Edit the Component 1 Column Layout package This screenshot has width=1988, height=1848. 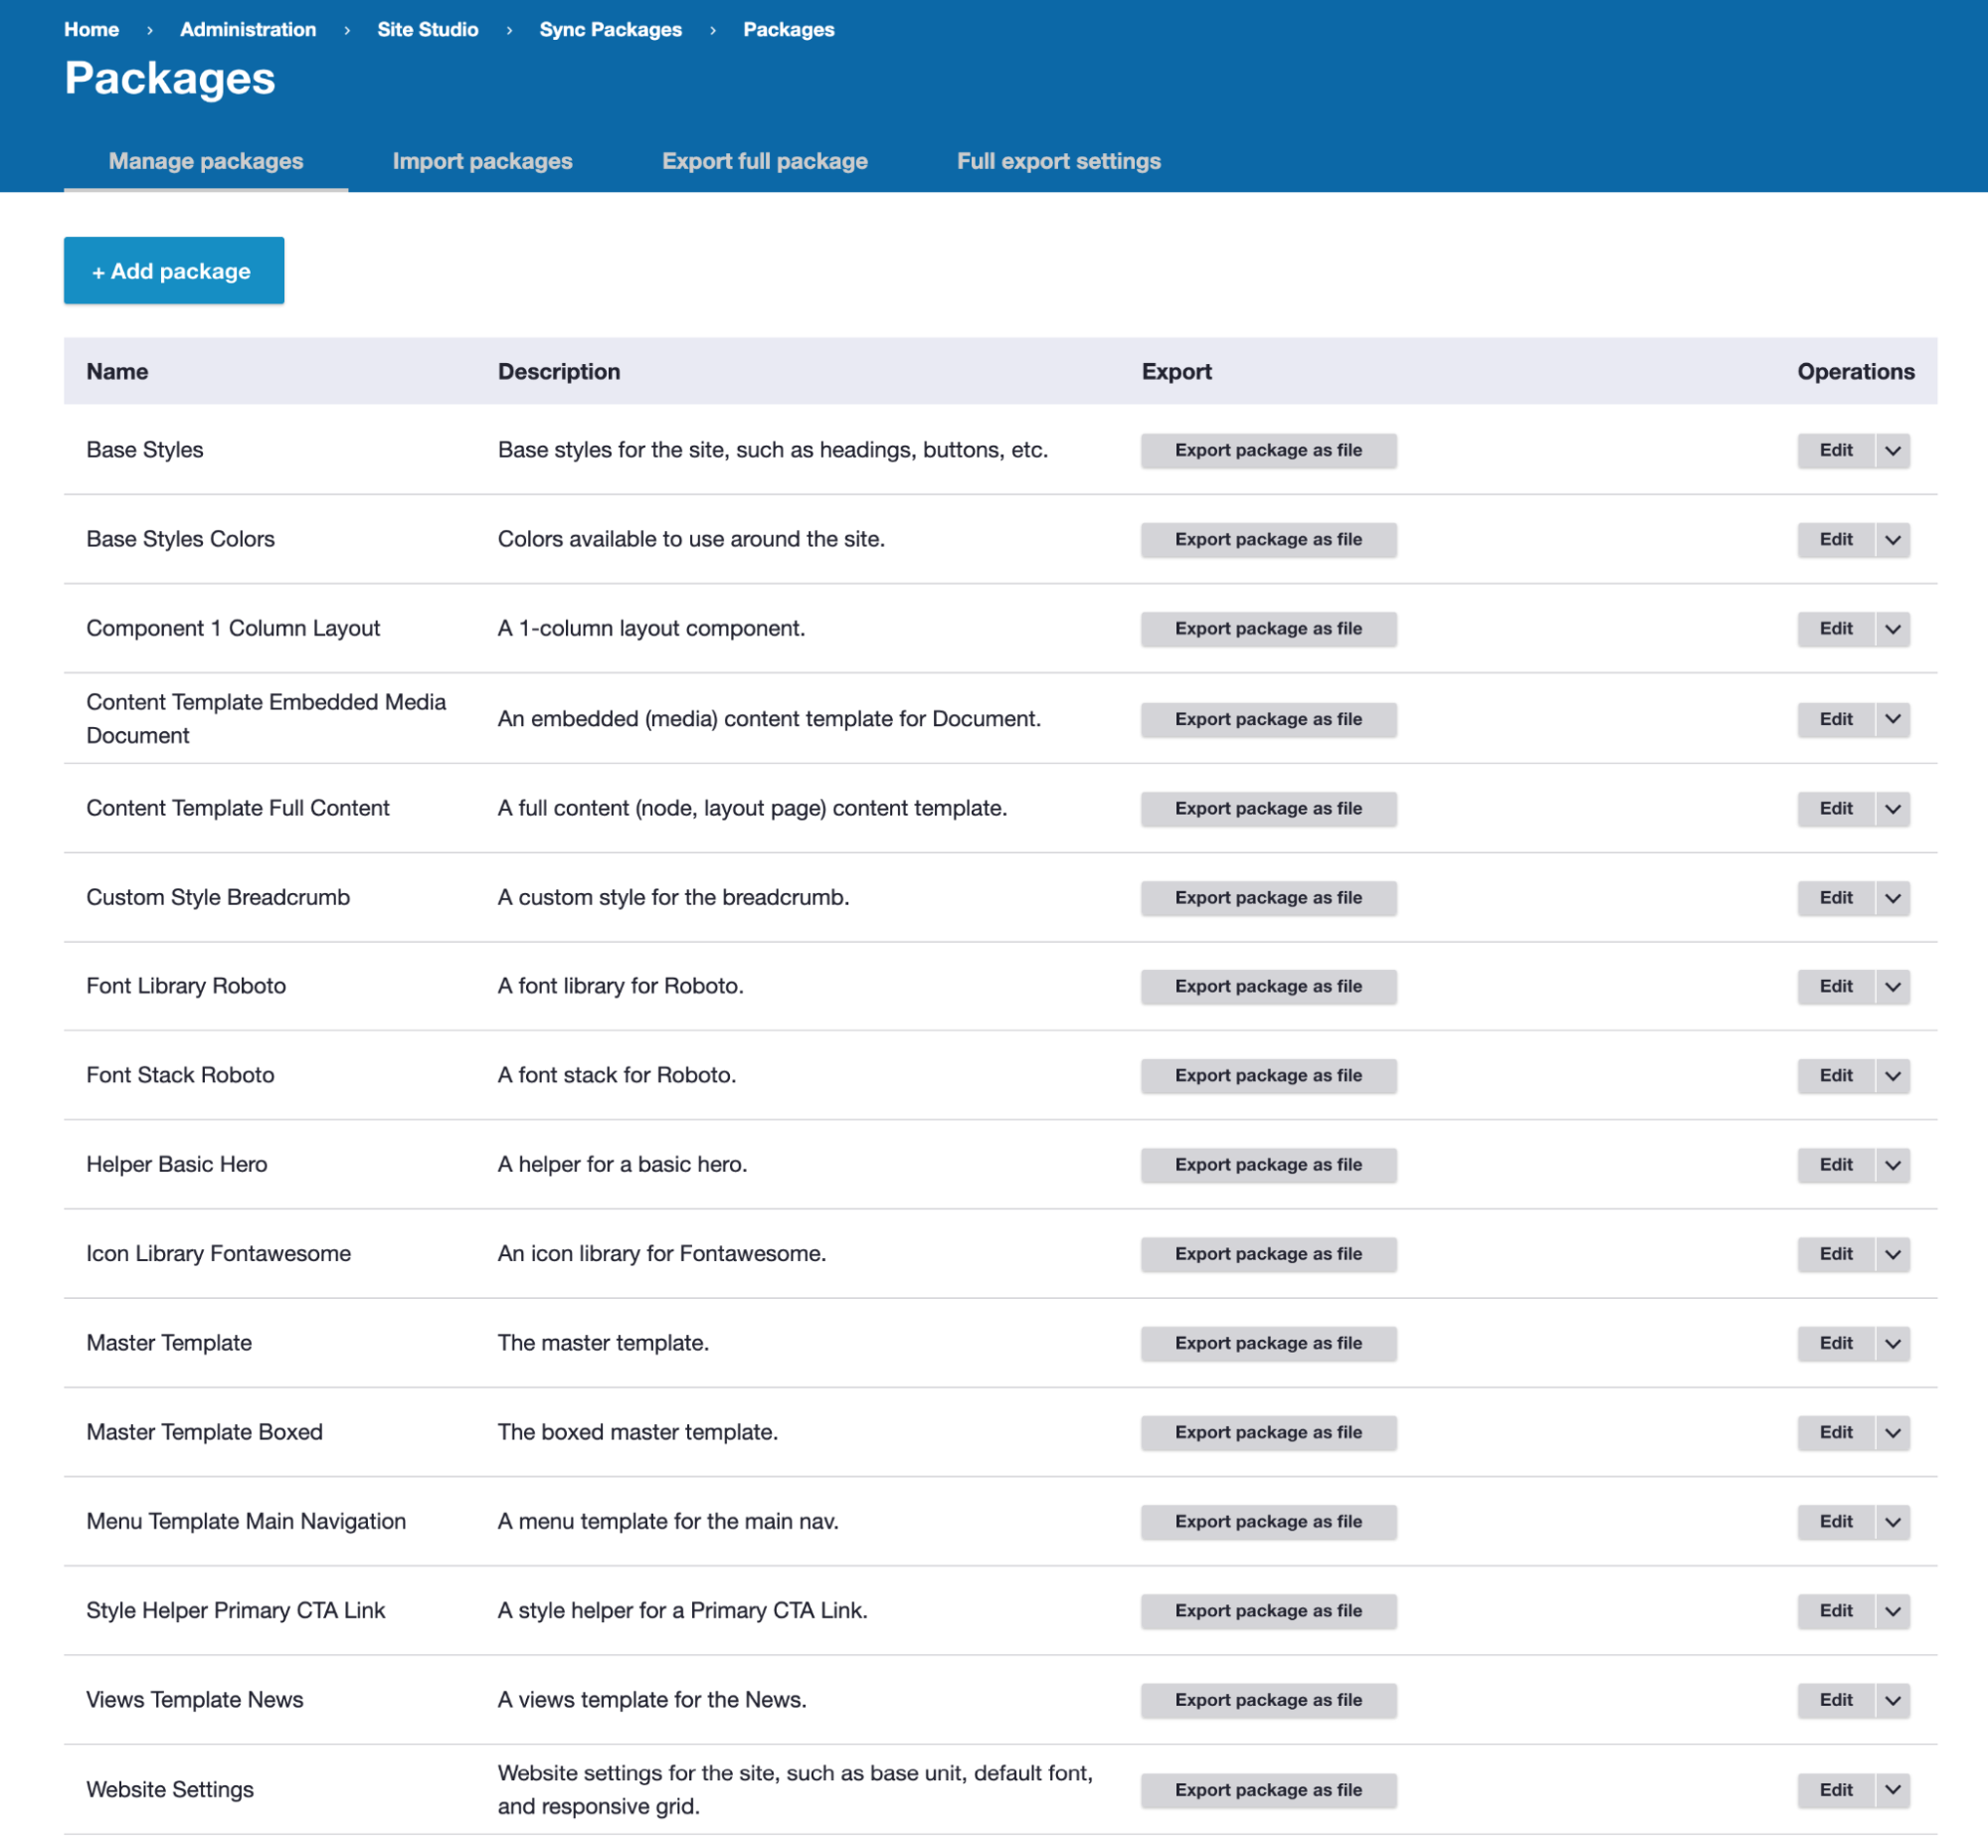point(1835,628)
